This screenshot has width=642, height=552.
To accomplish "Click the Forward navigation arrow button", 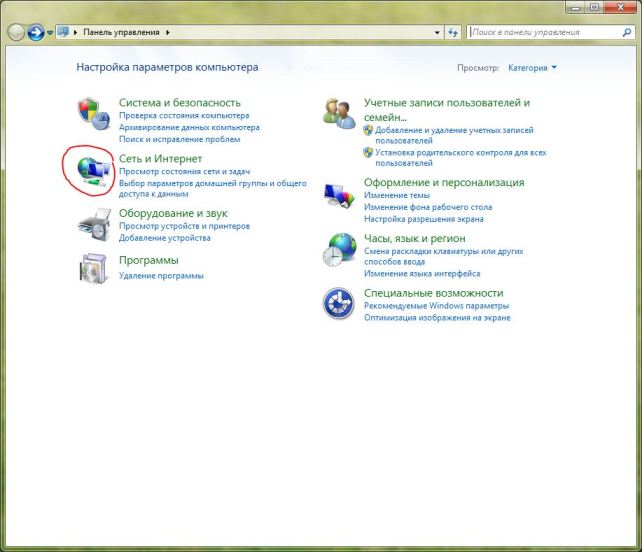I will pos(36,32).
